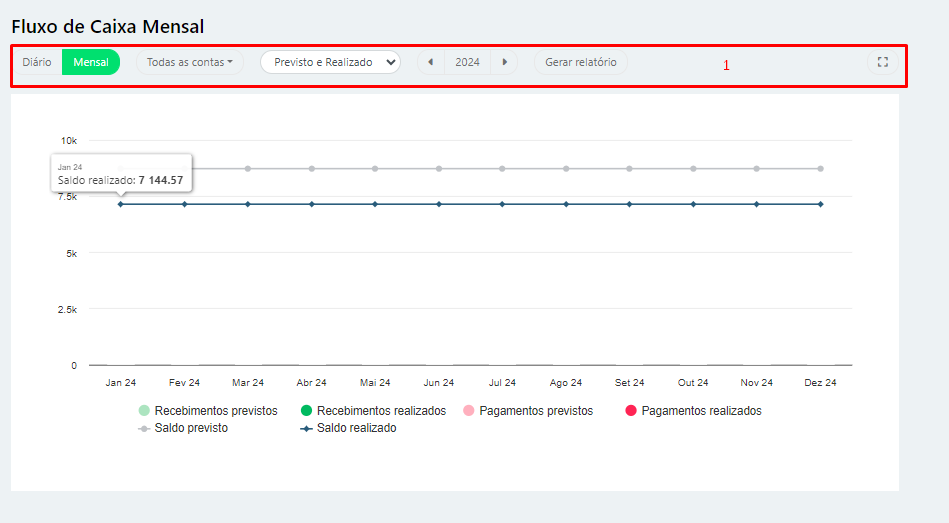Go to previous year arrow
This screenshot has width=949, height=523.
pos(430,62)
